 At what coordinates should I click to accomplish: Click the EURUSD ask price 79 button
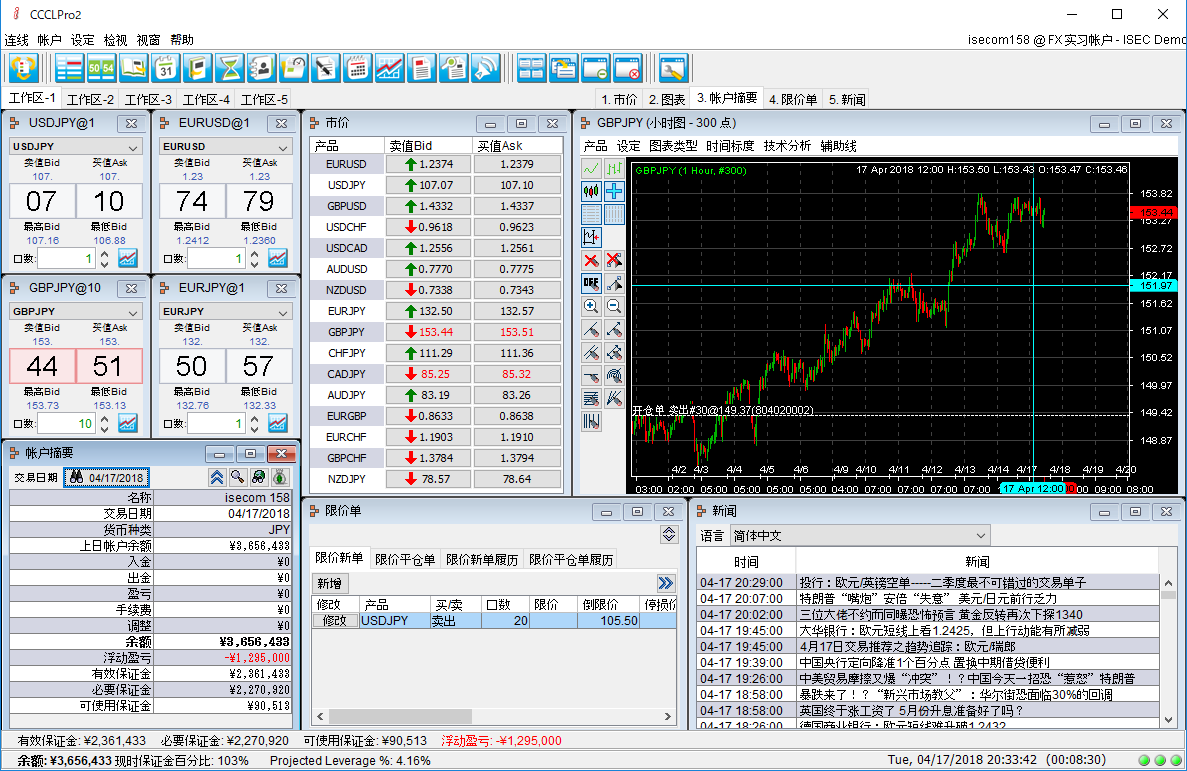[259, 201]
